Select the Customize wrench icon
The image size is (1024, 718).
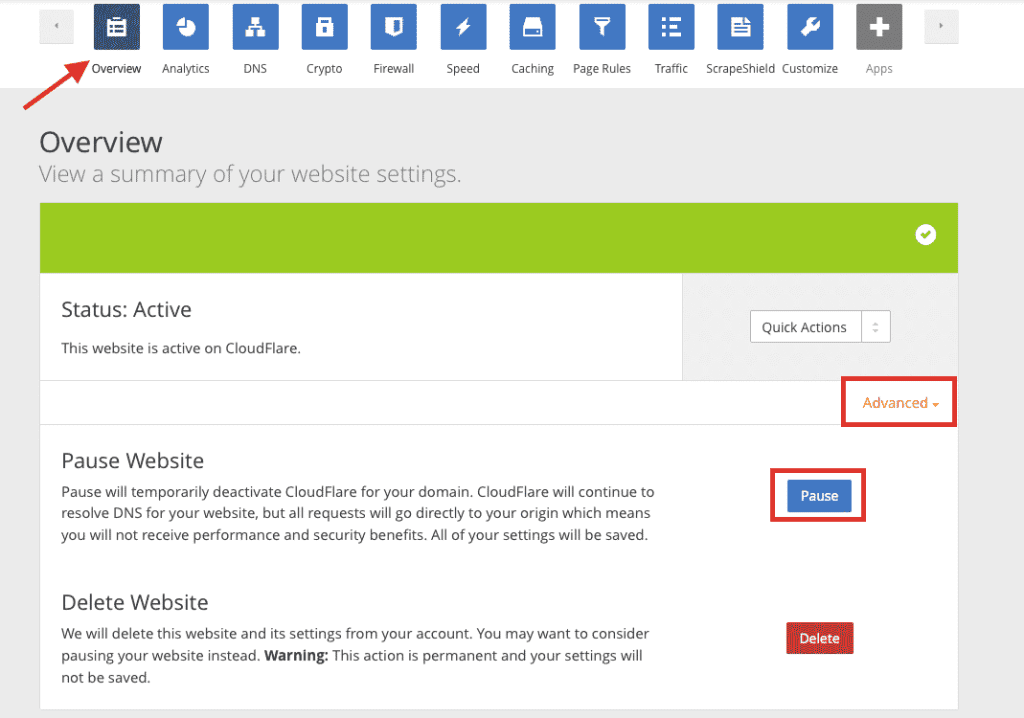(x=810, y=27)
